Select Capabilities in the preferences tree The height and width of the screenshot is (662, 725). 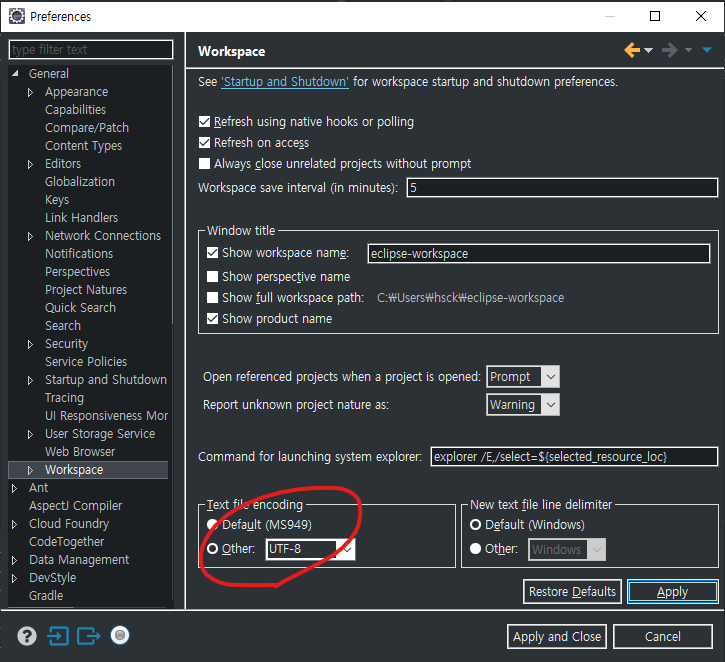tap(75, 110)
